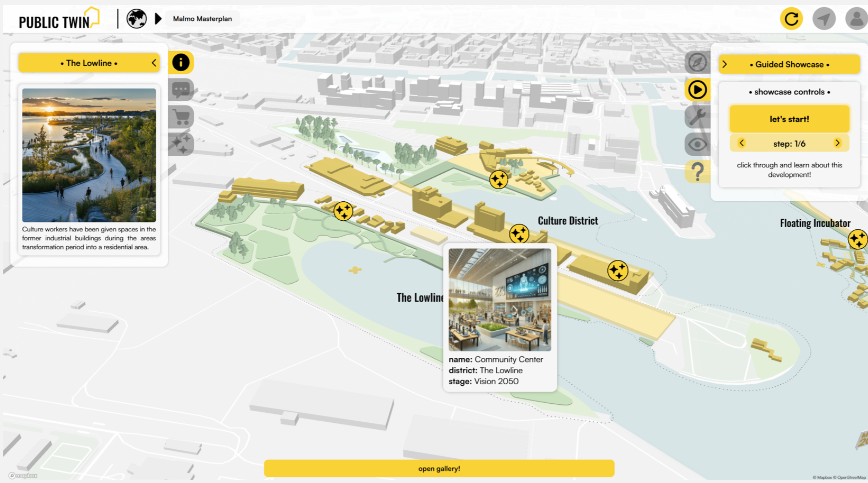This screenshot has width=868, height=483.
Task: Click the small yellow cross marker on water
Action: [x=355, y=270]
